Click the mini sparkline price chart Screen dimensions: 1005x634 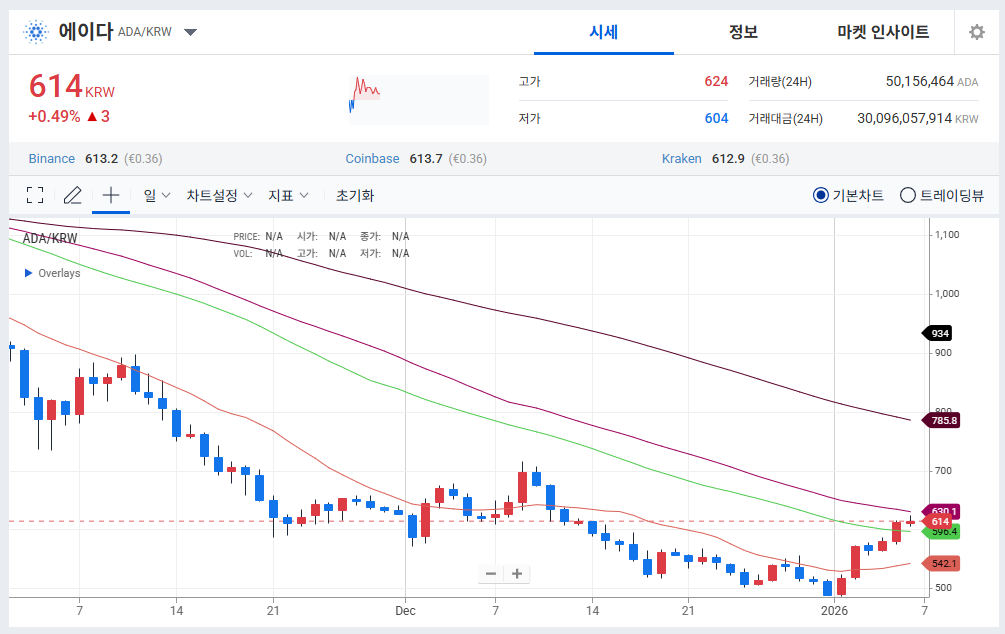pyautogui.click(x=416, y=99)
